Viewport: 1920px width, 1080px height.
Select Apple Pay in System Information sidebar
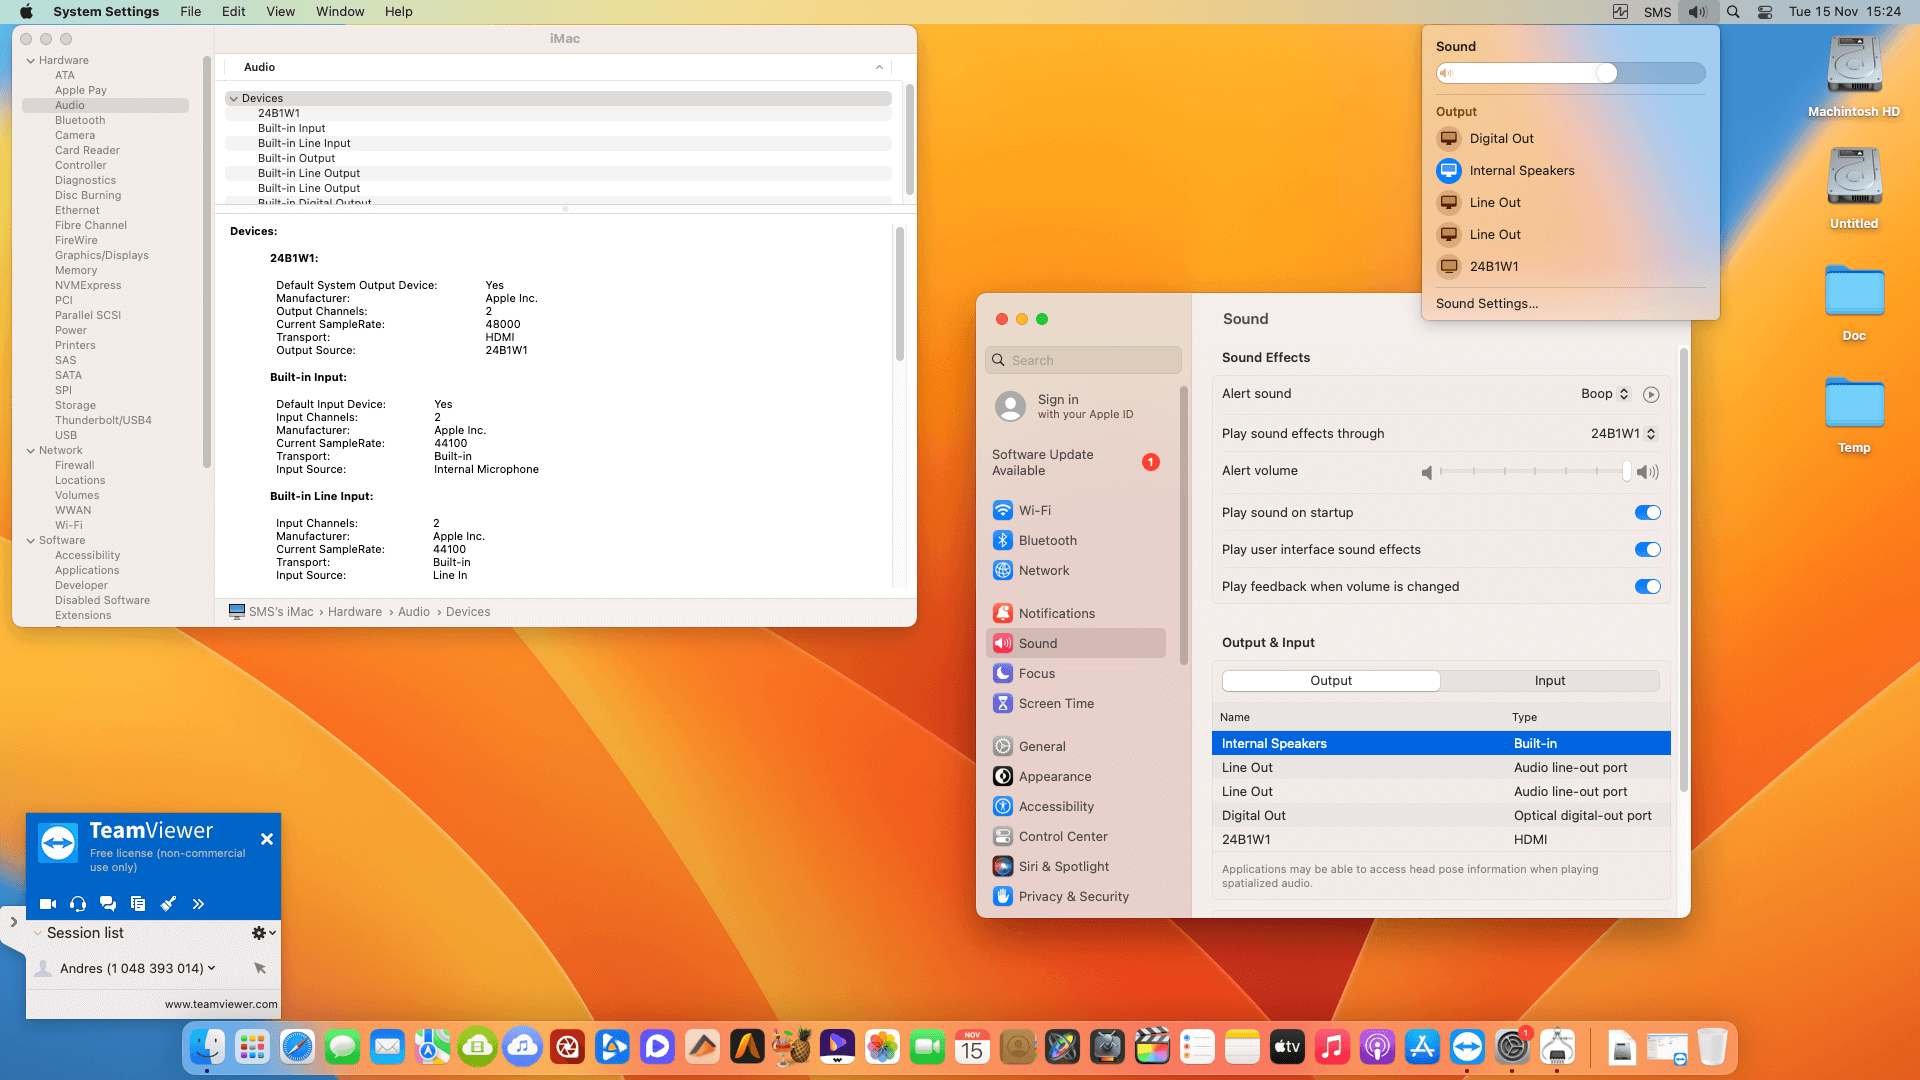[81, 90]
